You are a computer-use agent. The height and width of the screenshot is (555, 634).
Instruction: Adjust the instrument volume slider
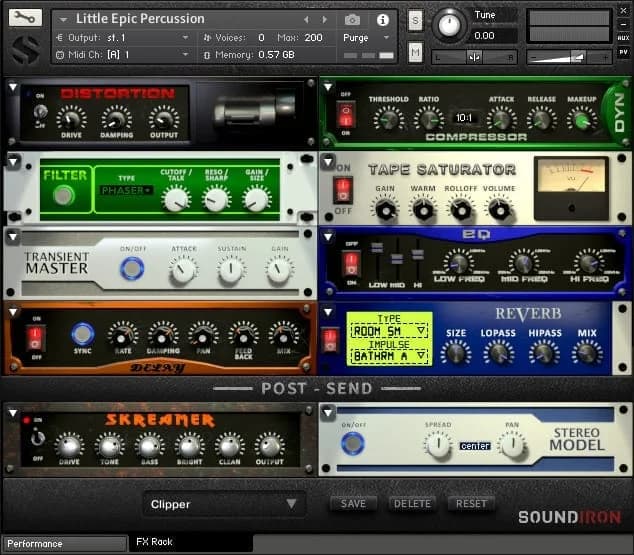coord(569,57)
